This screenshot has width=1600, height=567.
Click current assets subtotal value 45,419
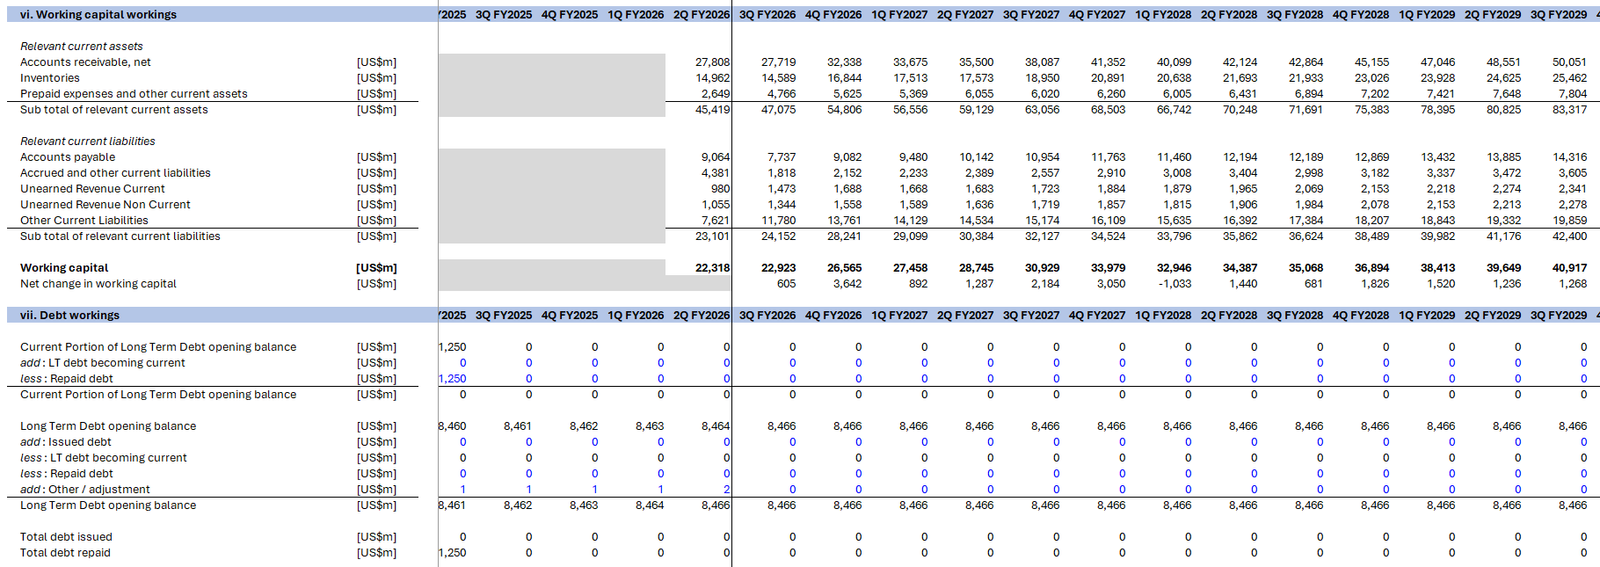[712, 110]
